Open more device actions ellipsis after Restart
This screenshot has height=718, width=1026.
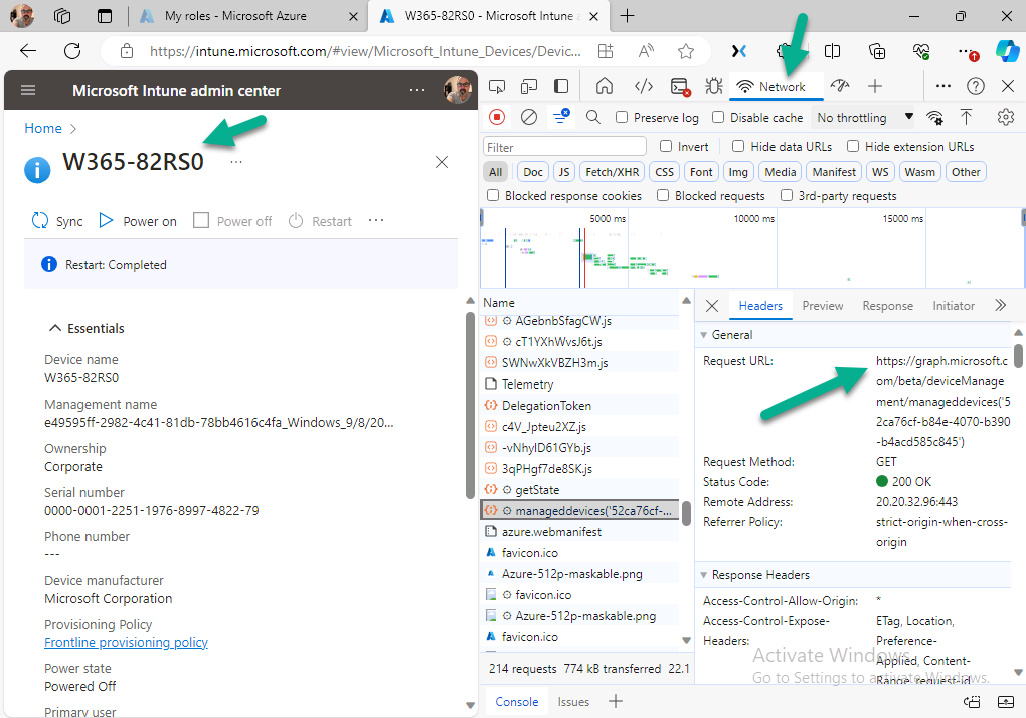point(376,221)
